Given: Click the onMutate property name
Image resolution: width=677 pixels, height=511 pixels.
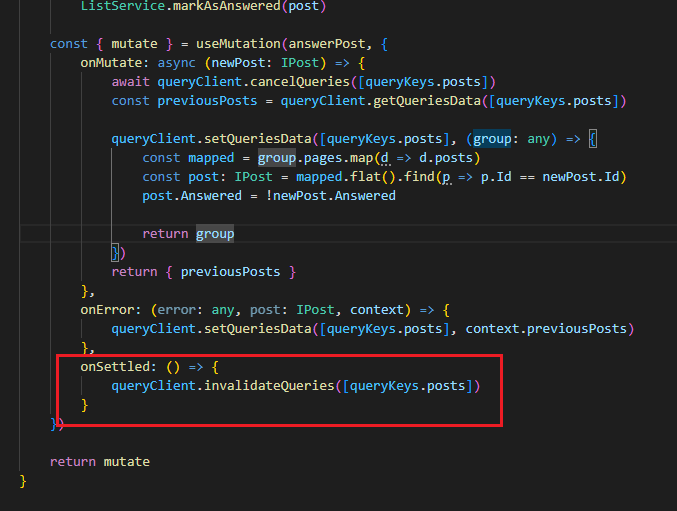Looking at the screenshot, I should (x=111, y=62).
